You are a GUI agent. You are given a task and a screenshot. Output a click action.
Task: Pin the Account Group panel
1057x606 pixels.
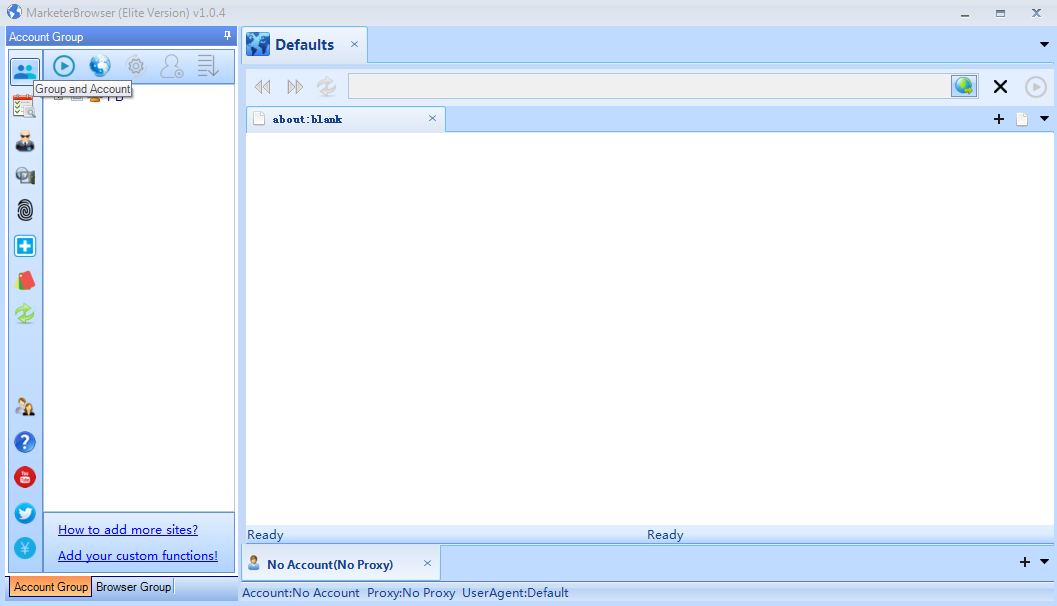[227, 36]
